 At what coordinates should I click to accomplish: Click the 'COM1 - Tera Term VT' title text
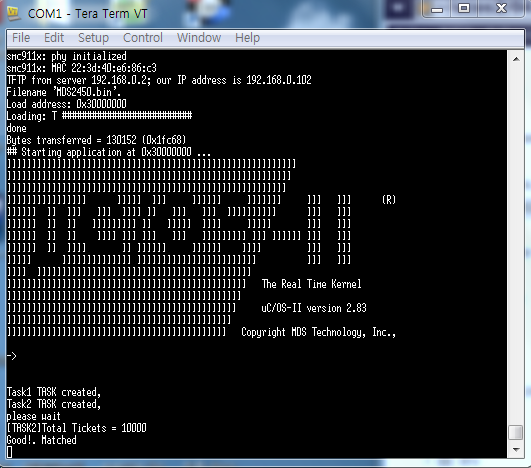pos(87,14)
